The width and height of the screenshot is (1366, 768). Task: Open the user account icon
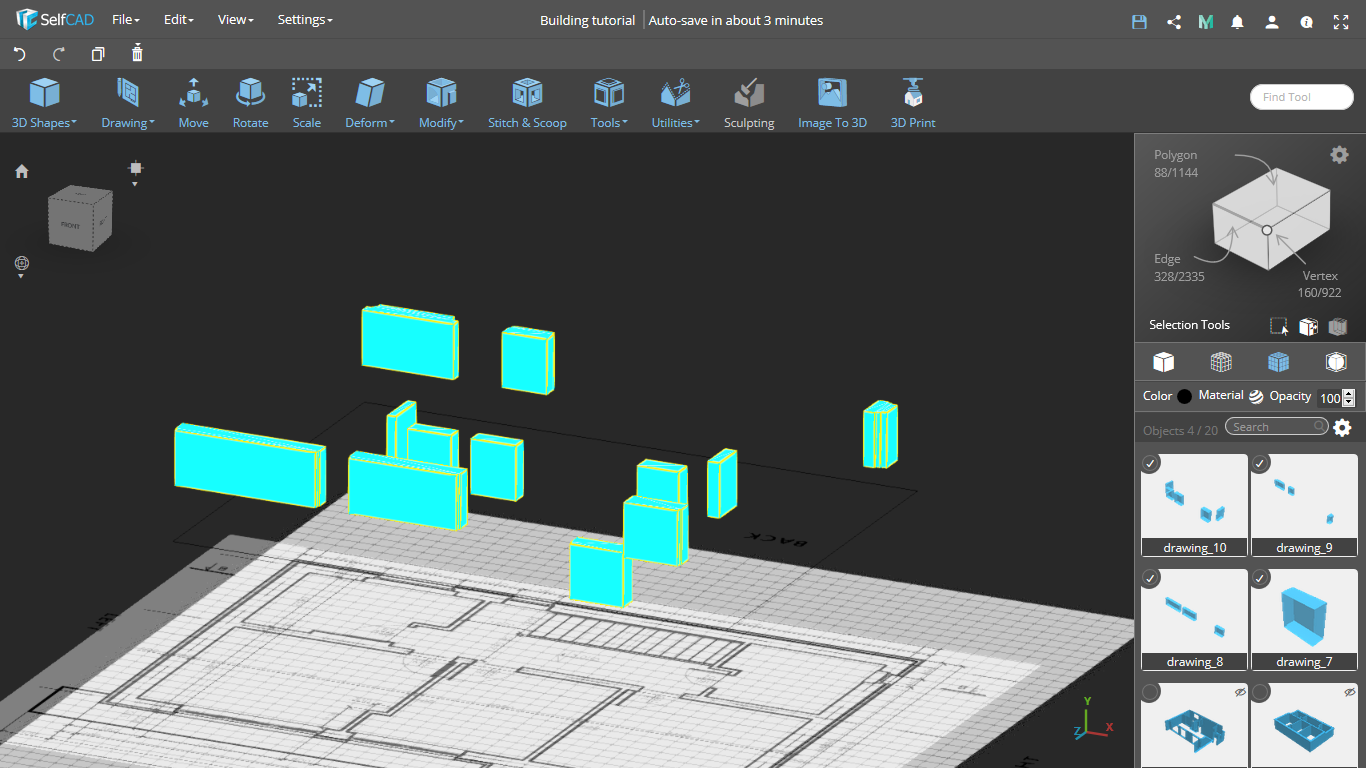coord(1271,21)
